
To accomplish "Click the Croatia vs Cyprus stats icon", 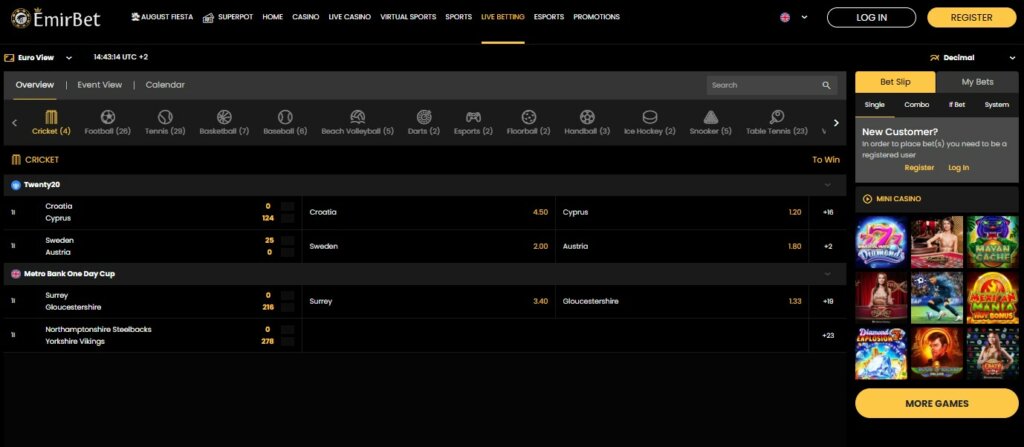I will click(x=12, y=212).
